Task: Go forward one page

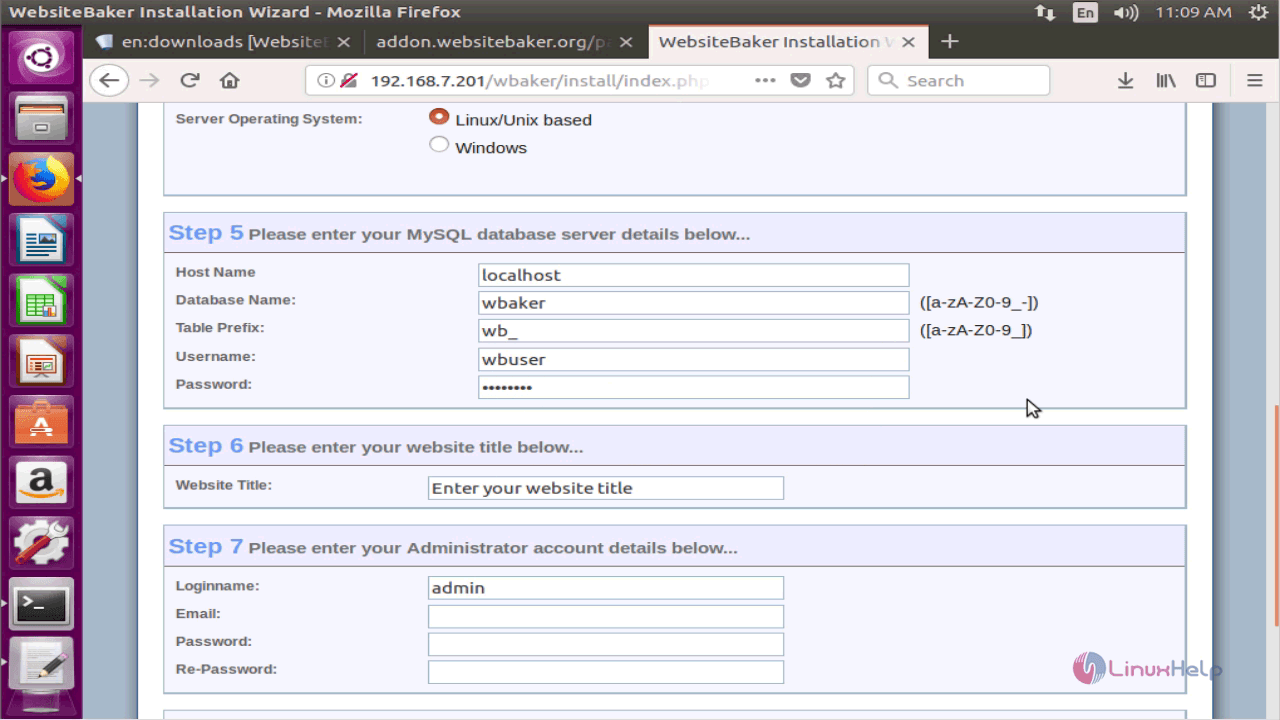Action: point(150,81)
